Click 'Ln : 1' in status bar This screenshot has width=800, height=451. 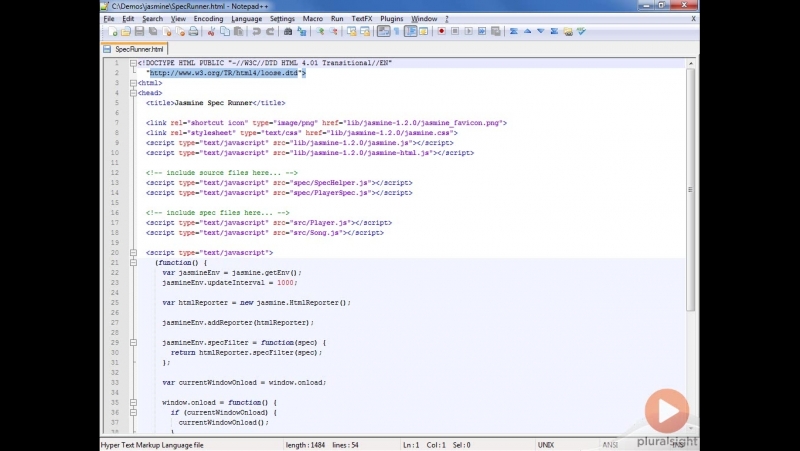point(411,445)
